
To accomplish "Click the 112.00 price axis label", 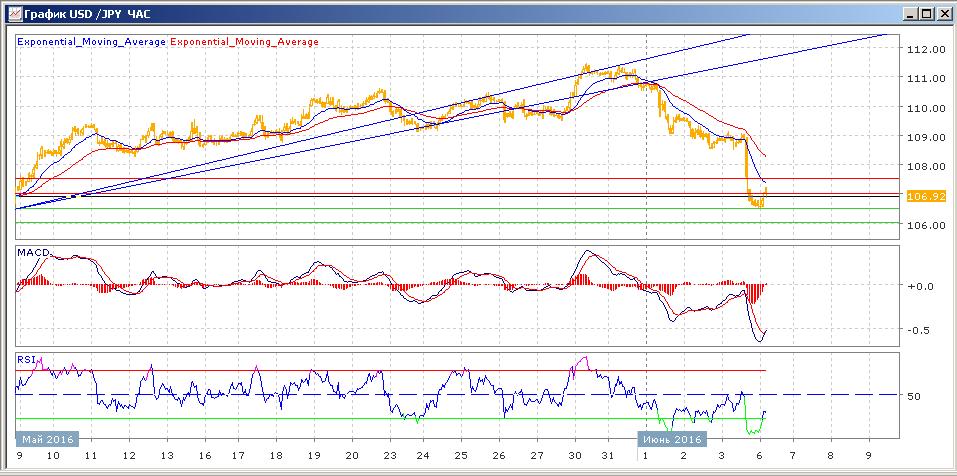I will pos(924,49).
